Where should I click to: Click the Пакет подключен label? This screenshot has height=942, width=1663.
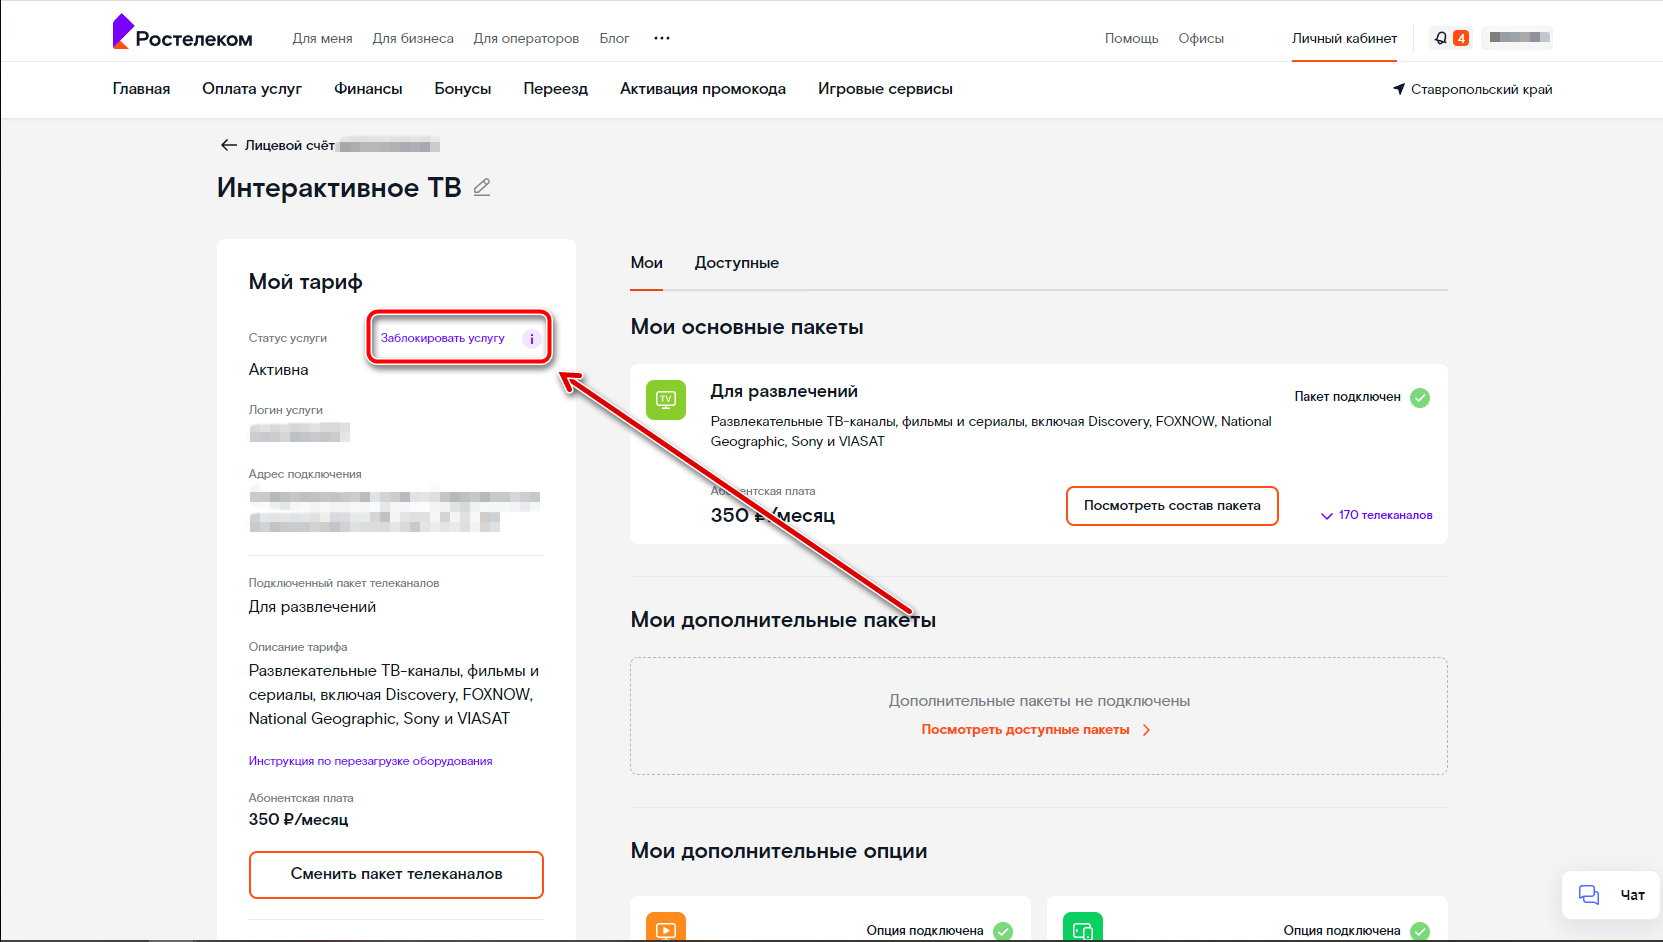[x=1347, y=397]
